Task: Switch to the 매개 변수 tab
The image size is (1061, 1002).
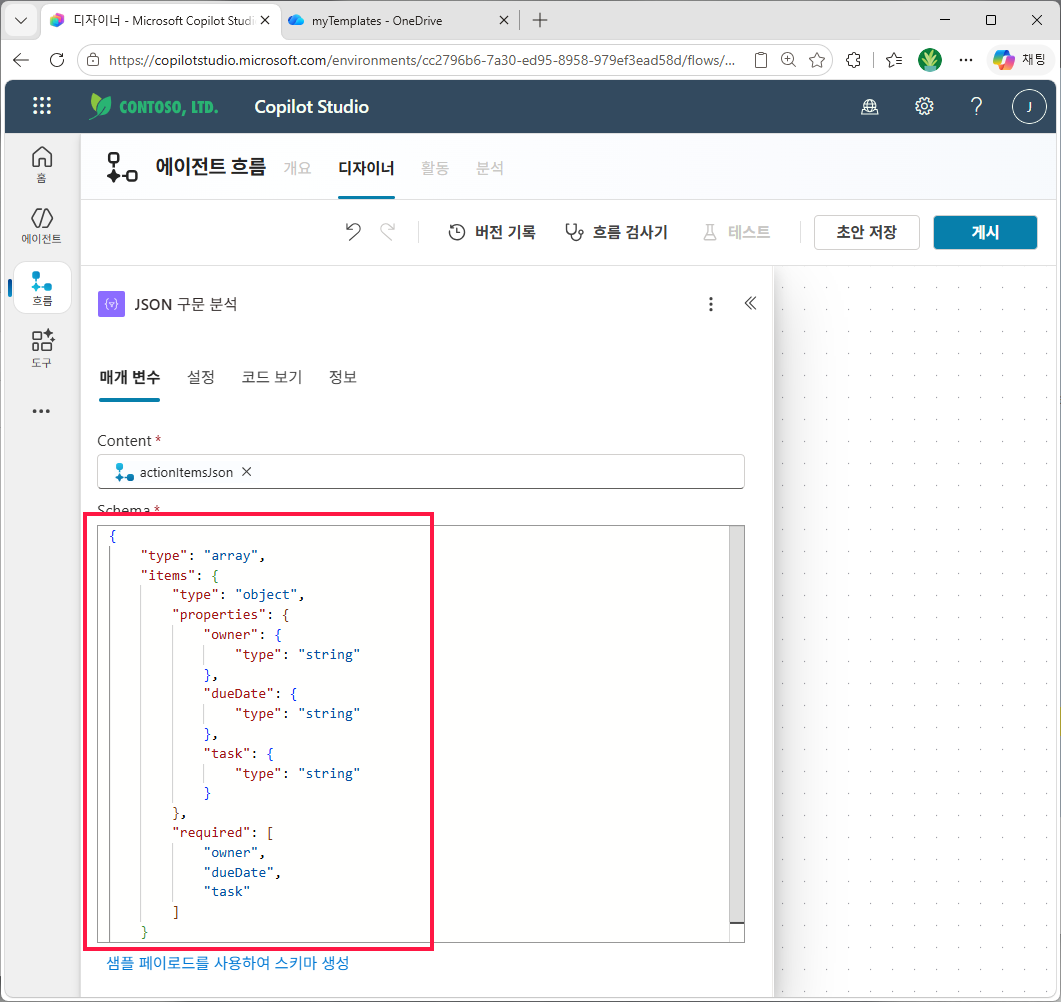Action: [129, 378]
